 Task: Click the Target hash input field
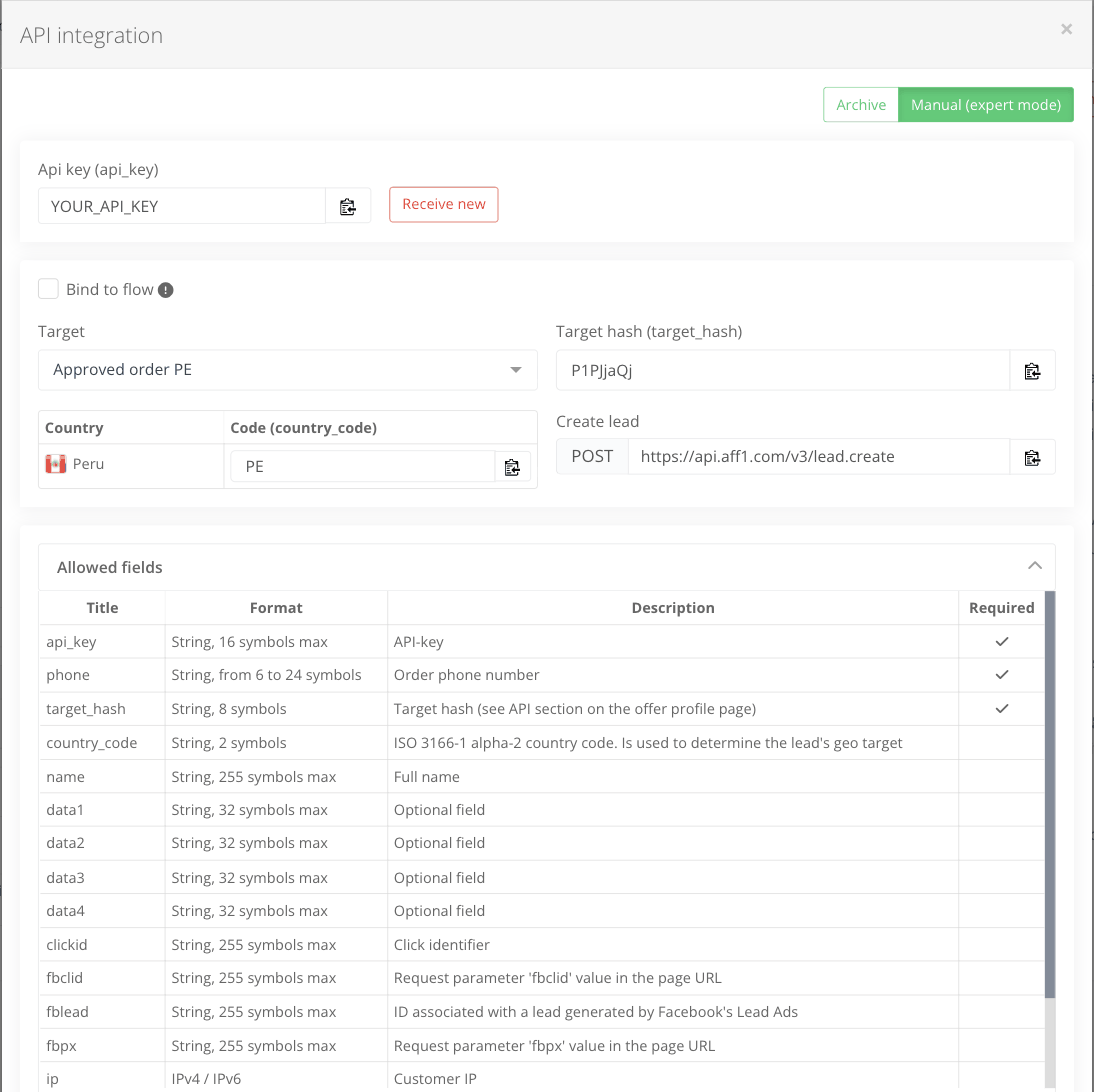pos(783,371)
